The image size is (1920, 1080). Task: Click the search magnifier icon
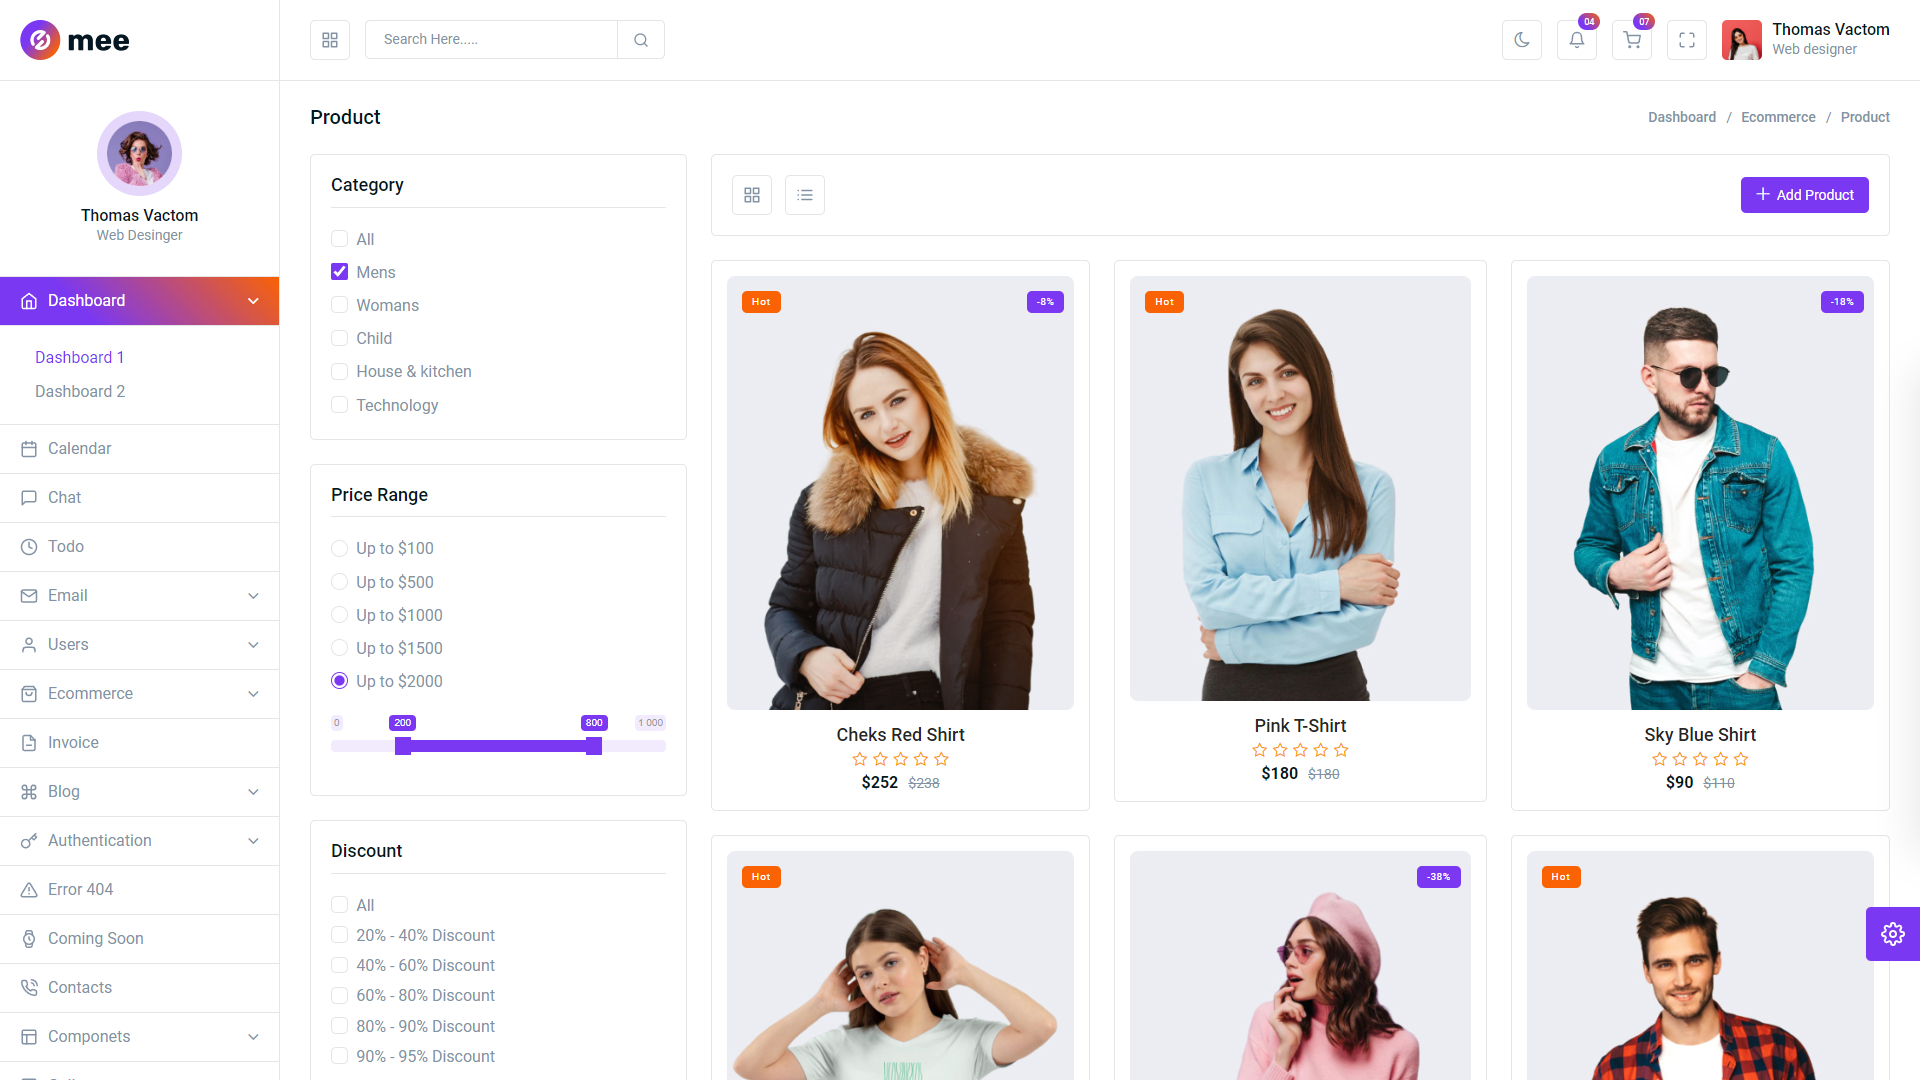tap(641, 40)
